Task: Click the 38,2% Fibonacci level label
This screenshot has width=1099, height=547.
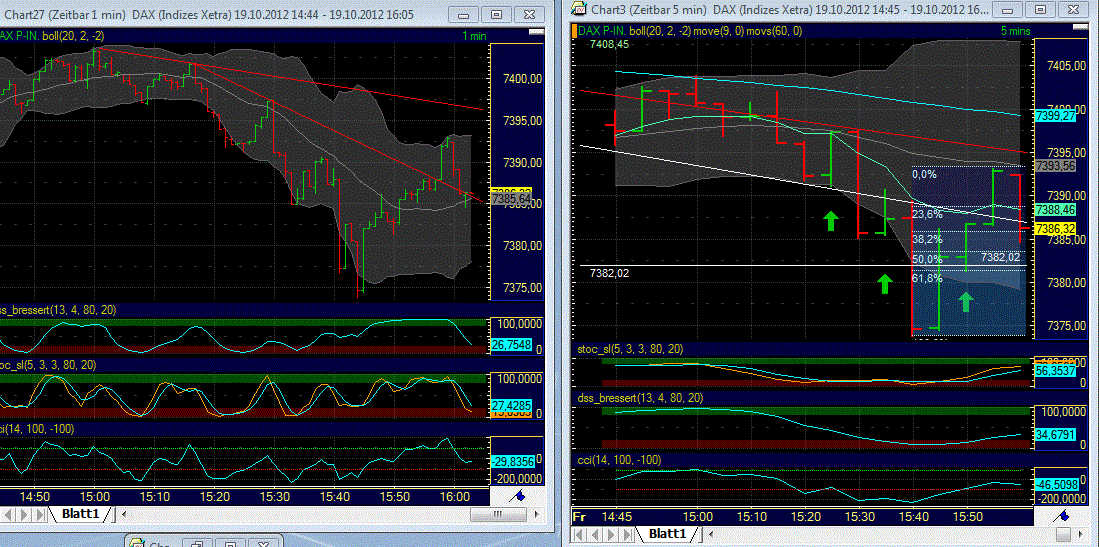Action: coord(927,238)
